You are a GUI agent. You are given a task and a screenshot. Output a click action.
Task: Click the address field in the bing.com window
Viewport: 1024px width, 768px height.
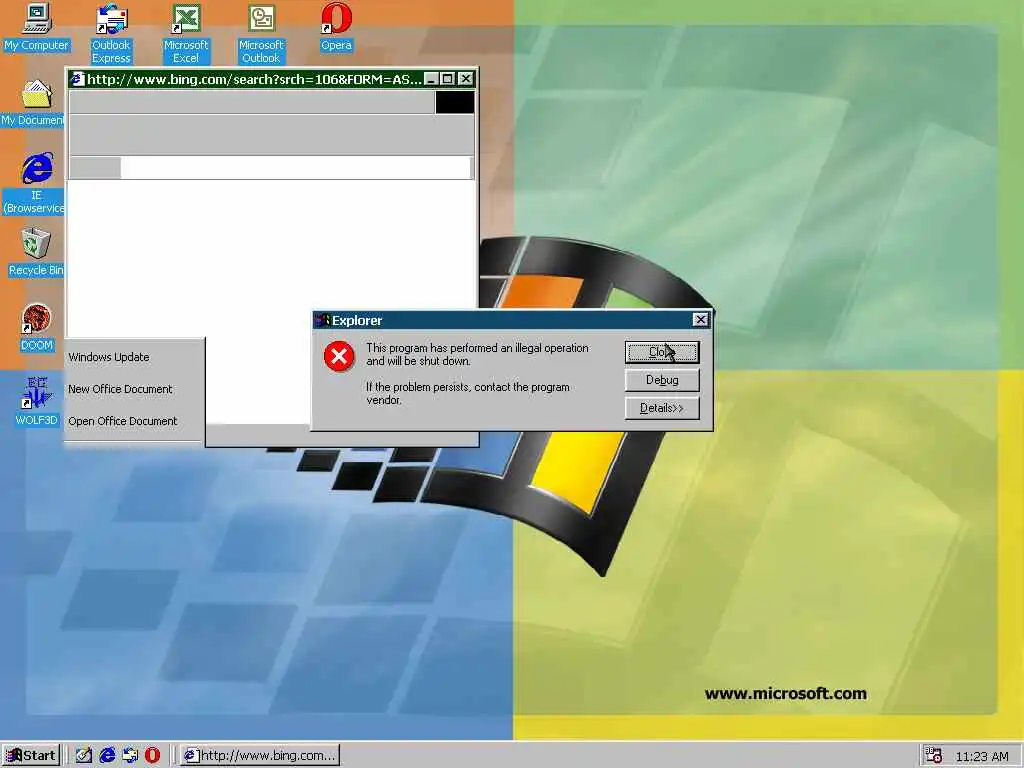[295, 168]
